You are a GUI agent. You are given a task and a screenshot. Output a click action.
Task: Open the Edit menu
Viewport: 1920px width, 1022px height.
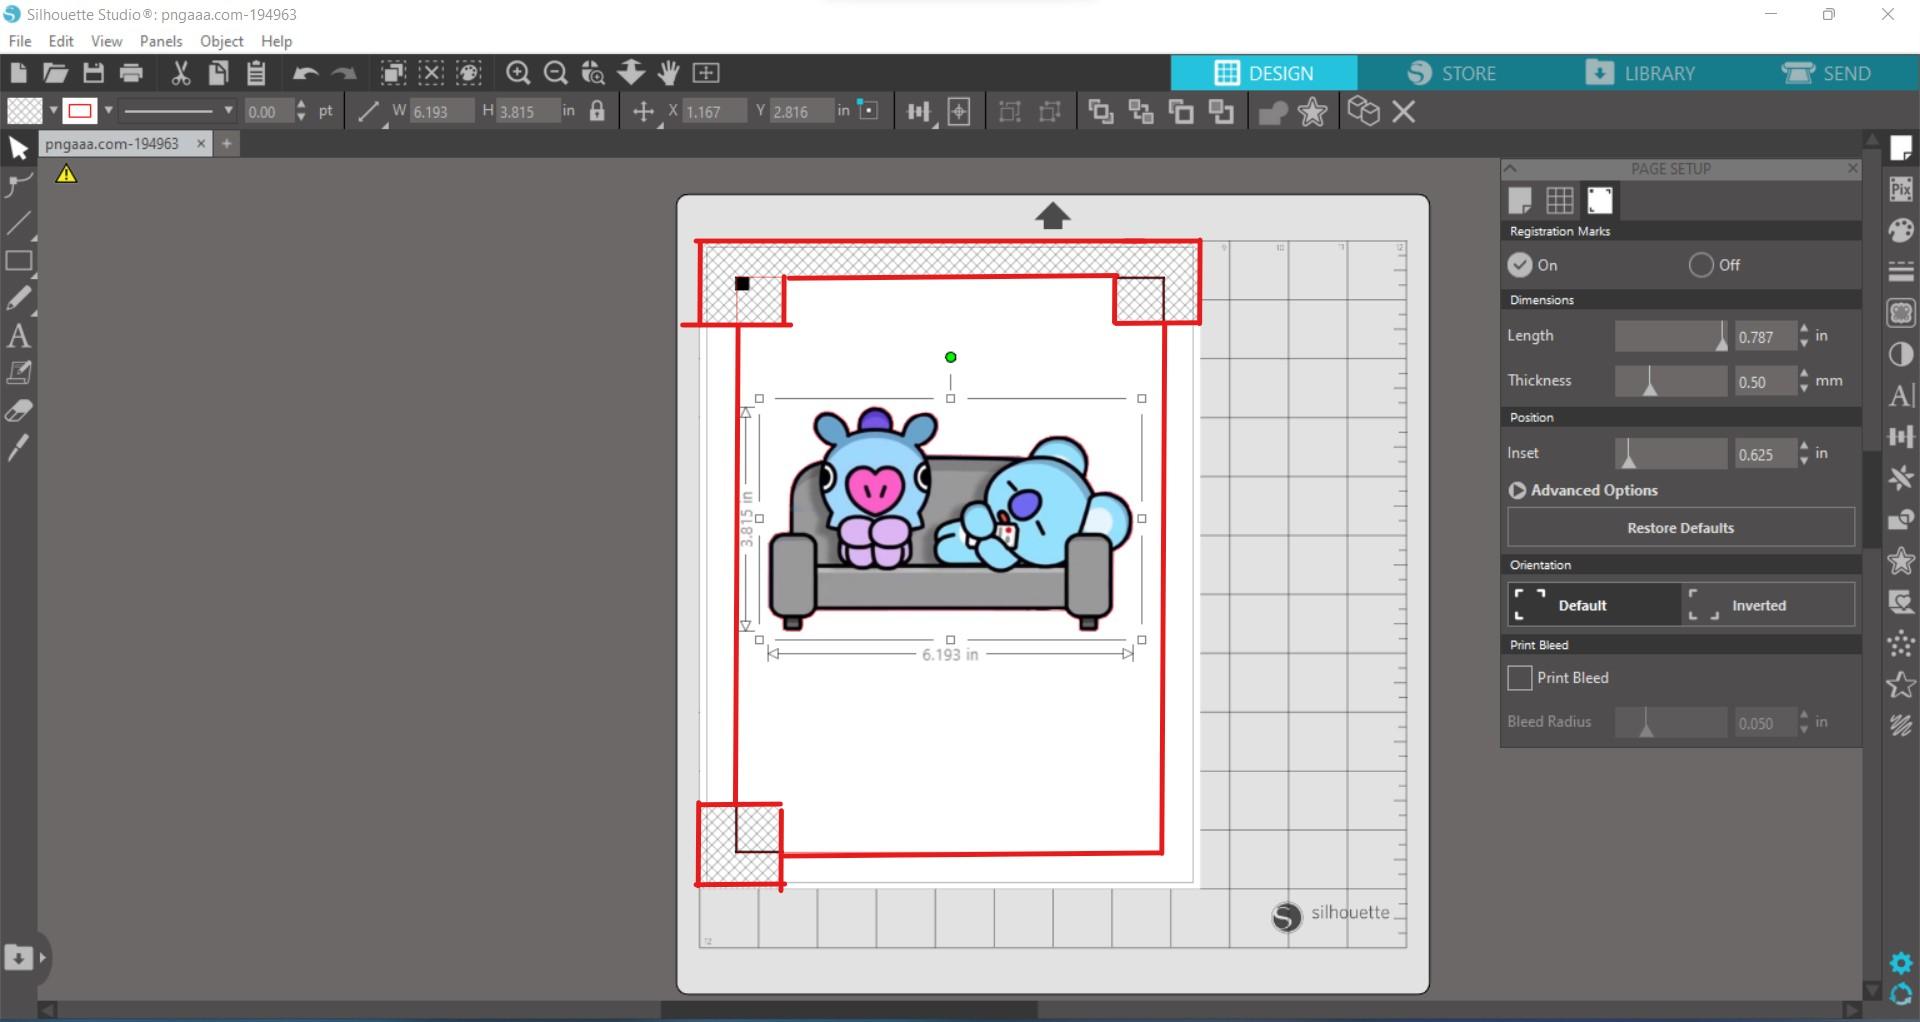[x=61, y=41]
